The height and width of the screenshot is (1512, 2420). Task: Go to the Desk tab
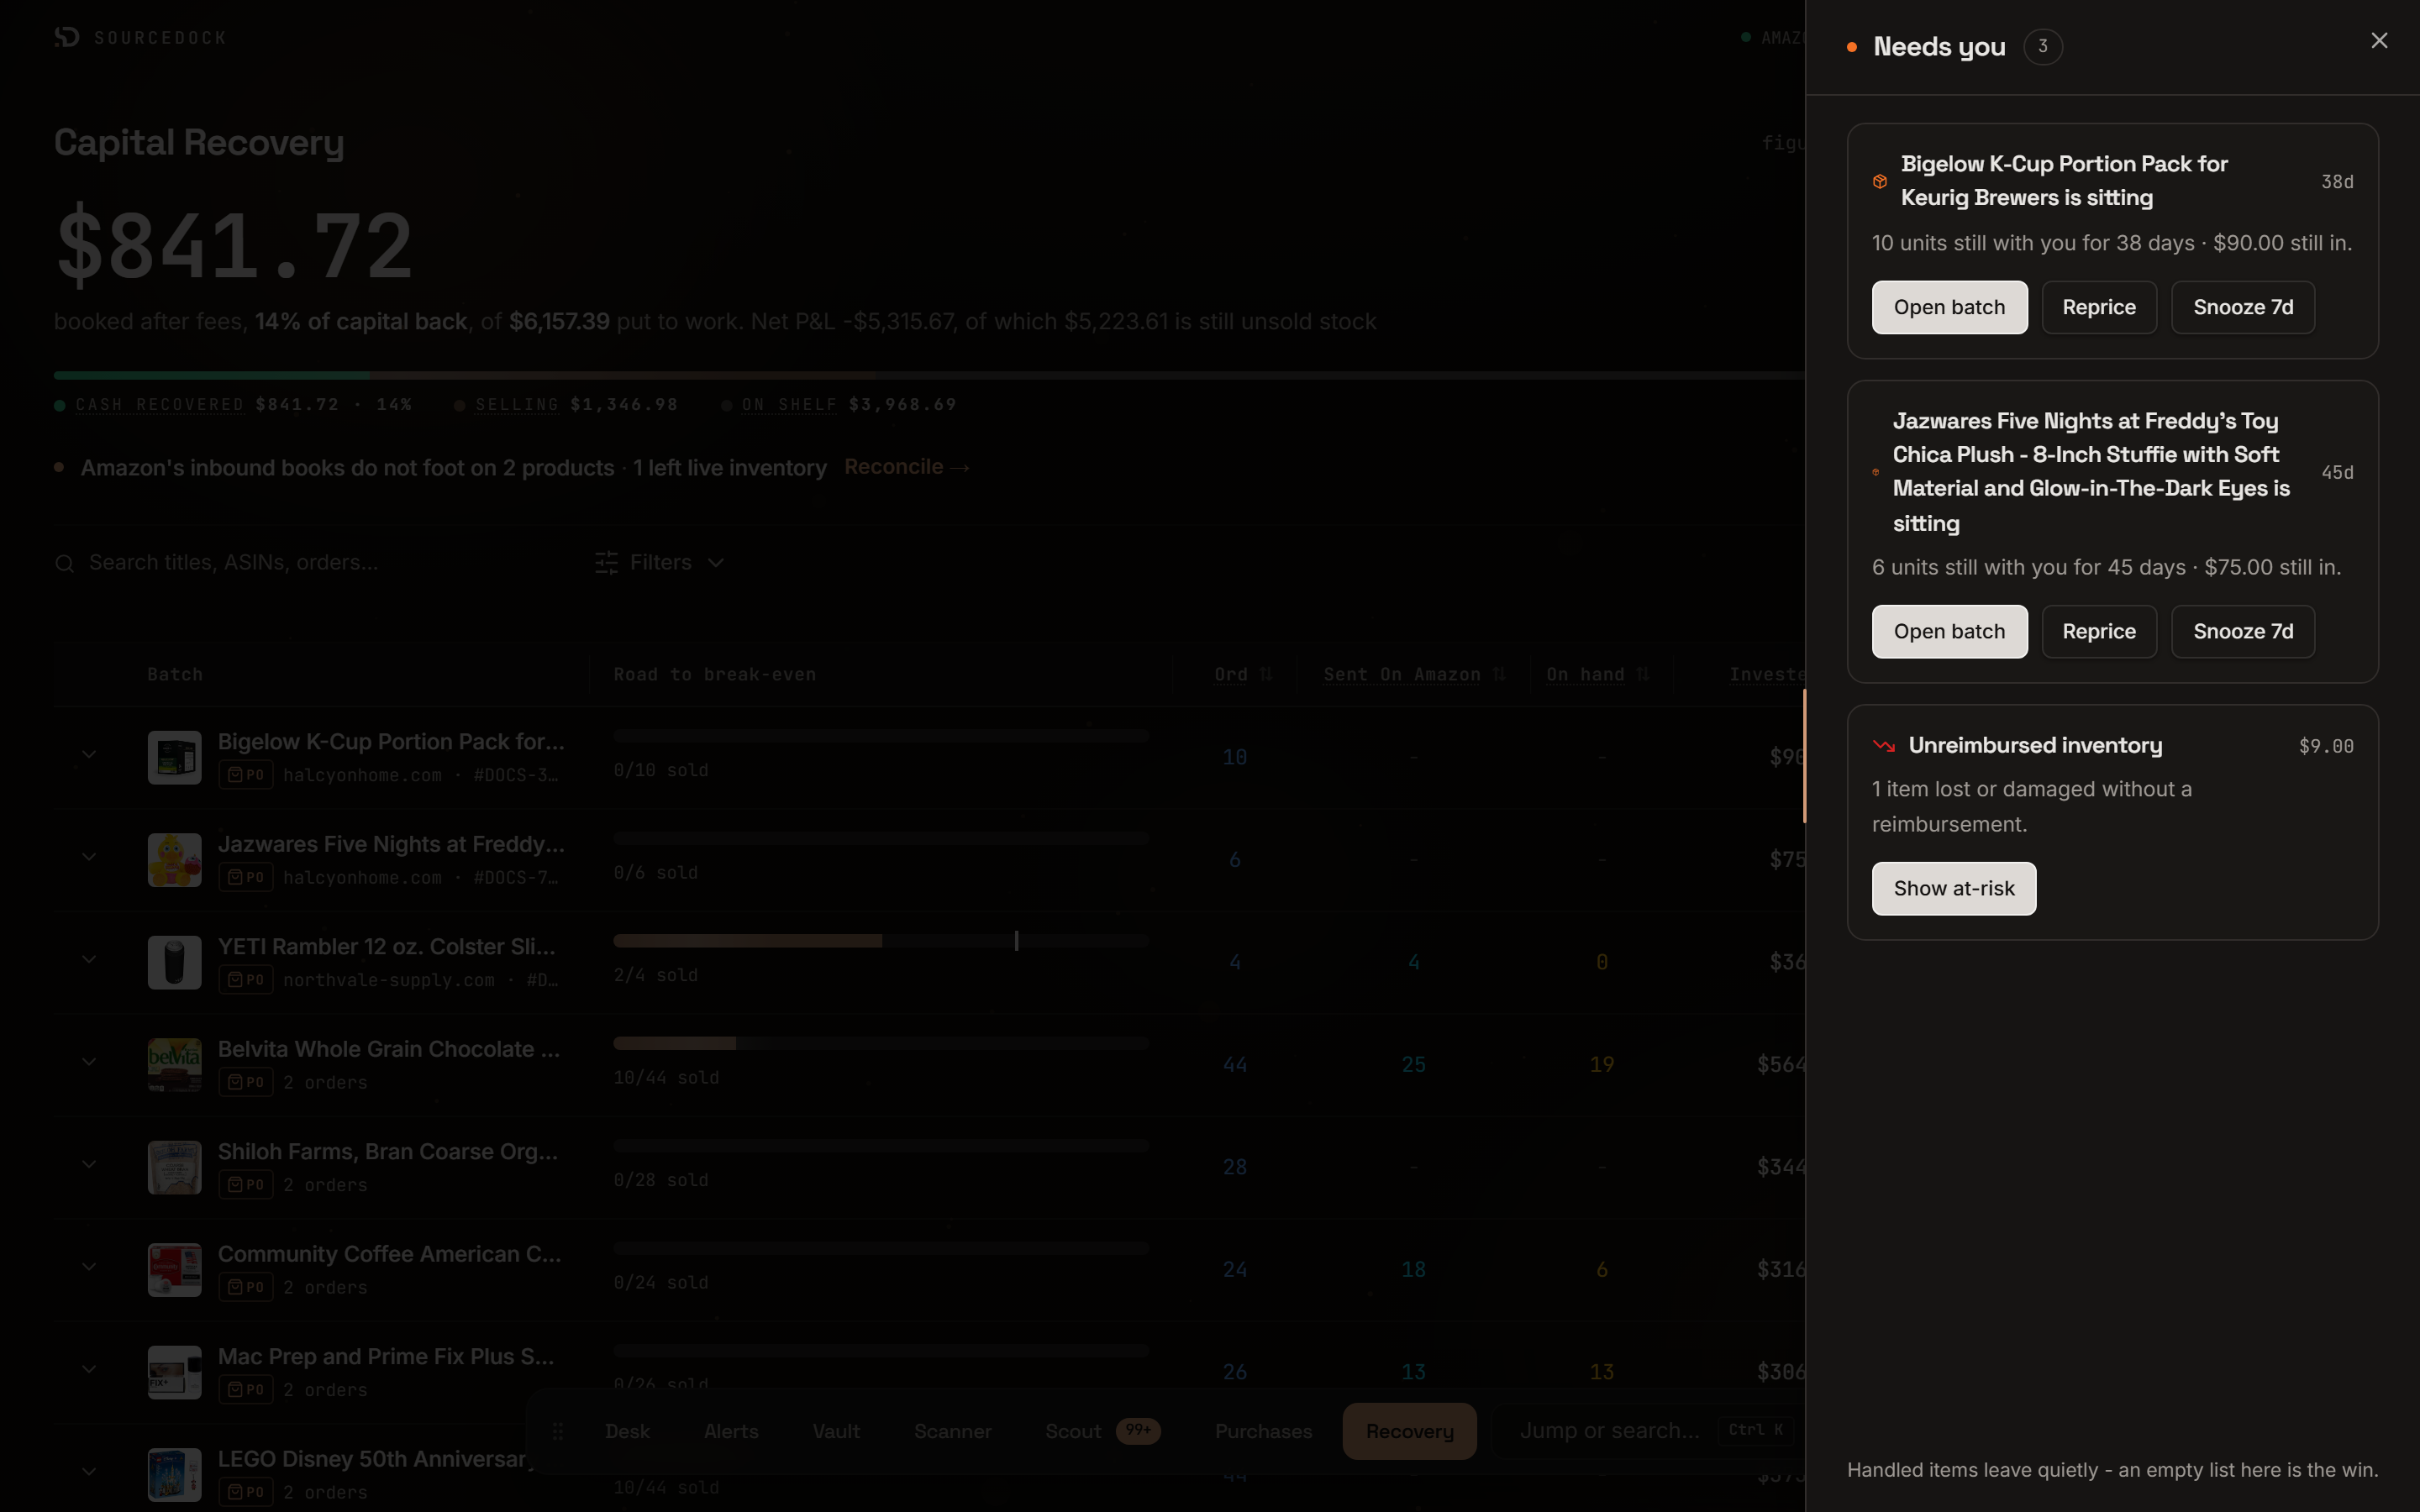click(627, 1431)
